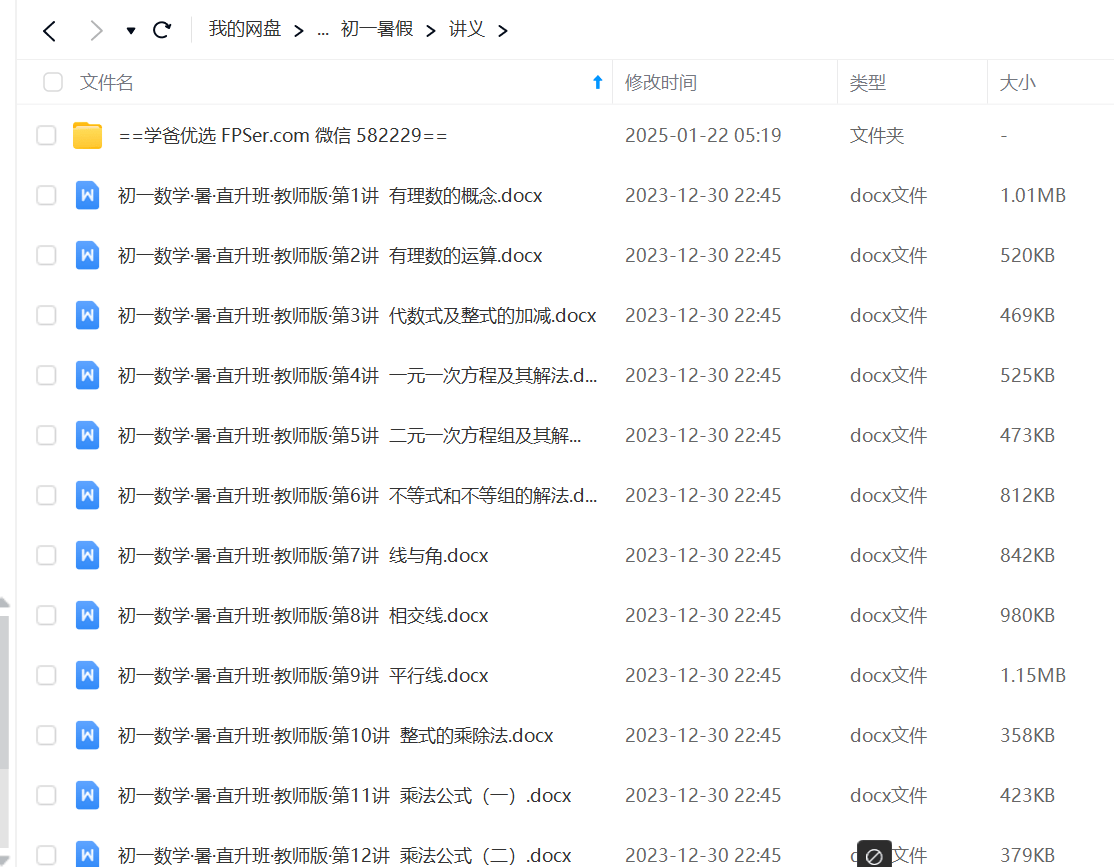Open the navigation history dropdown arrow
Screen dimensions: 1114x867
click(x=131, y=31)
